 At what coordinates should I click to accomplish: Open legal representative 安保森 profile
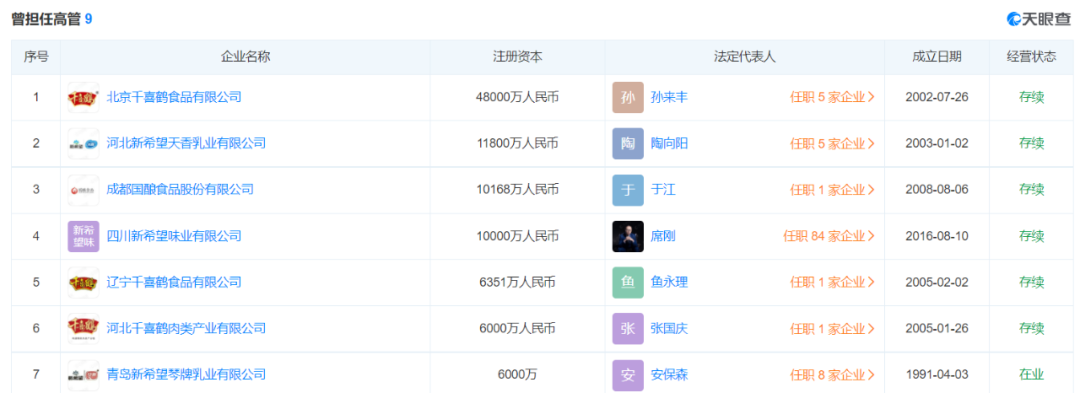click(669, 375)
